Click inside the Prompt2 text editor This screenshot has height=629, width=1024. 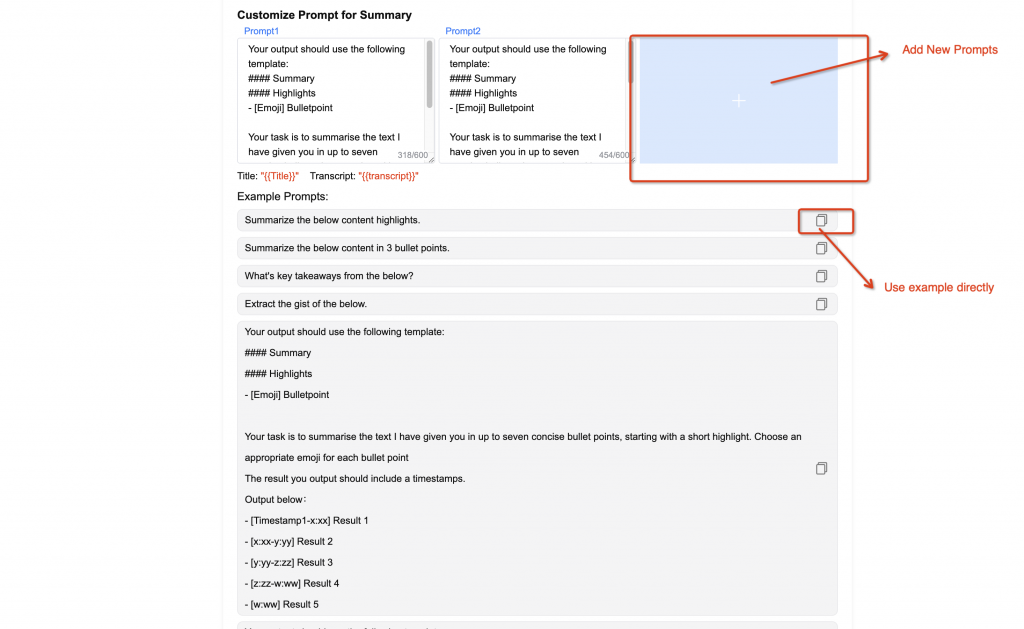[x=530, y=95]
